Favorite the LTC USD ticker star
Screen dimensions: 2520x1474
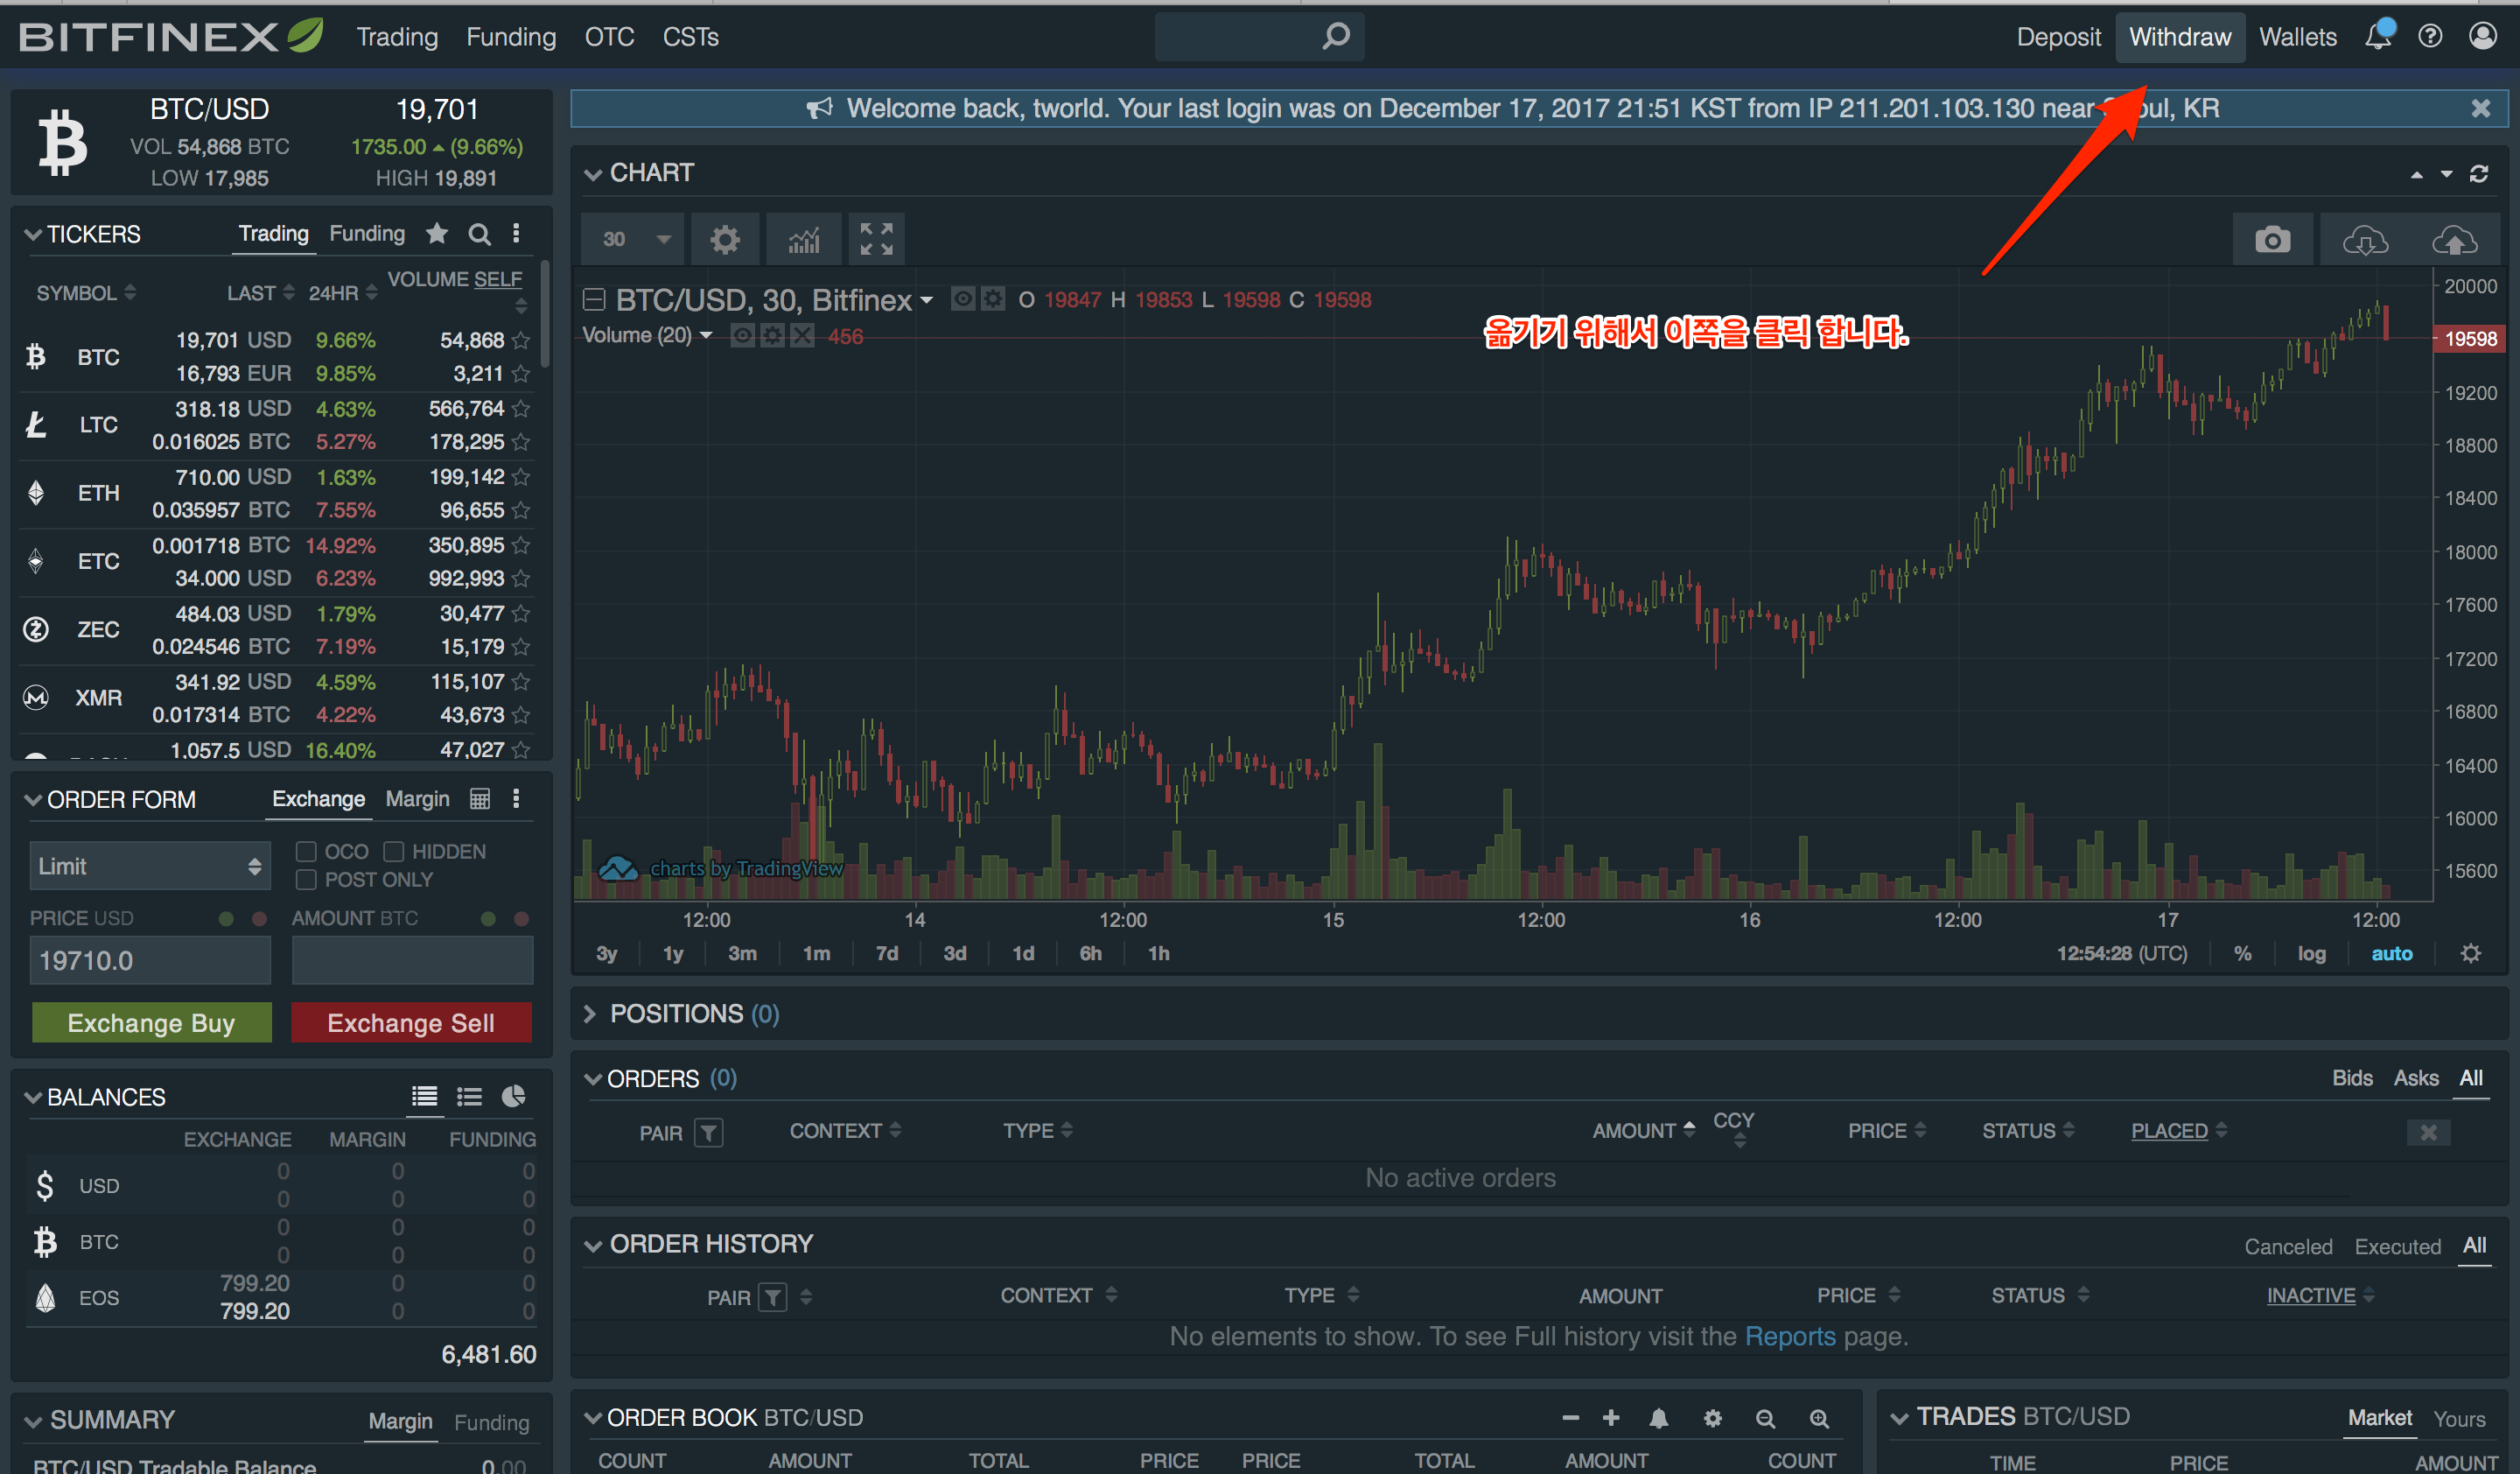click(x=520, y=409)
